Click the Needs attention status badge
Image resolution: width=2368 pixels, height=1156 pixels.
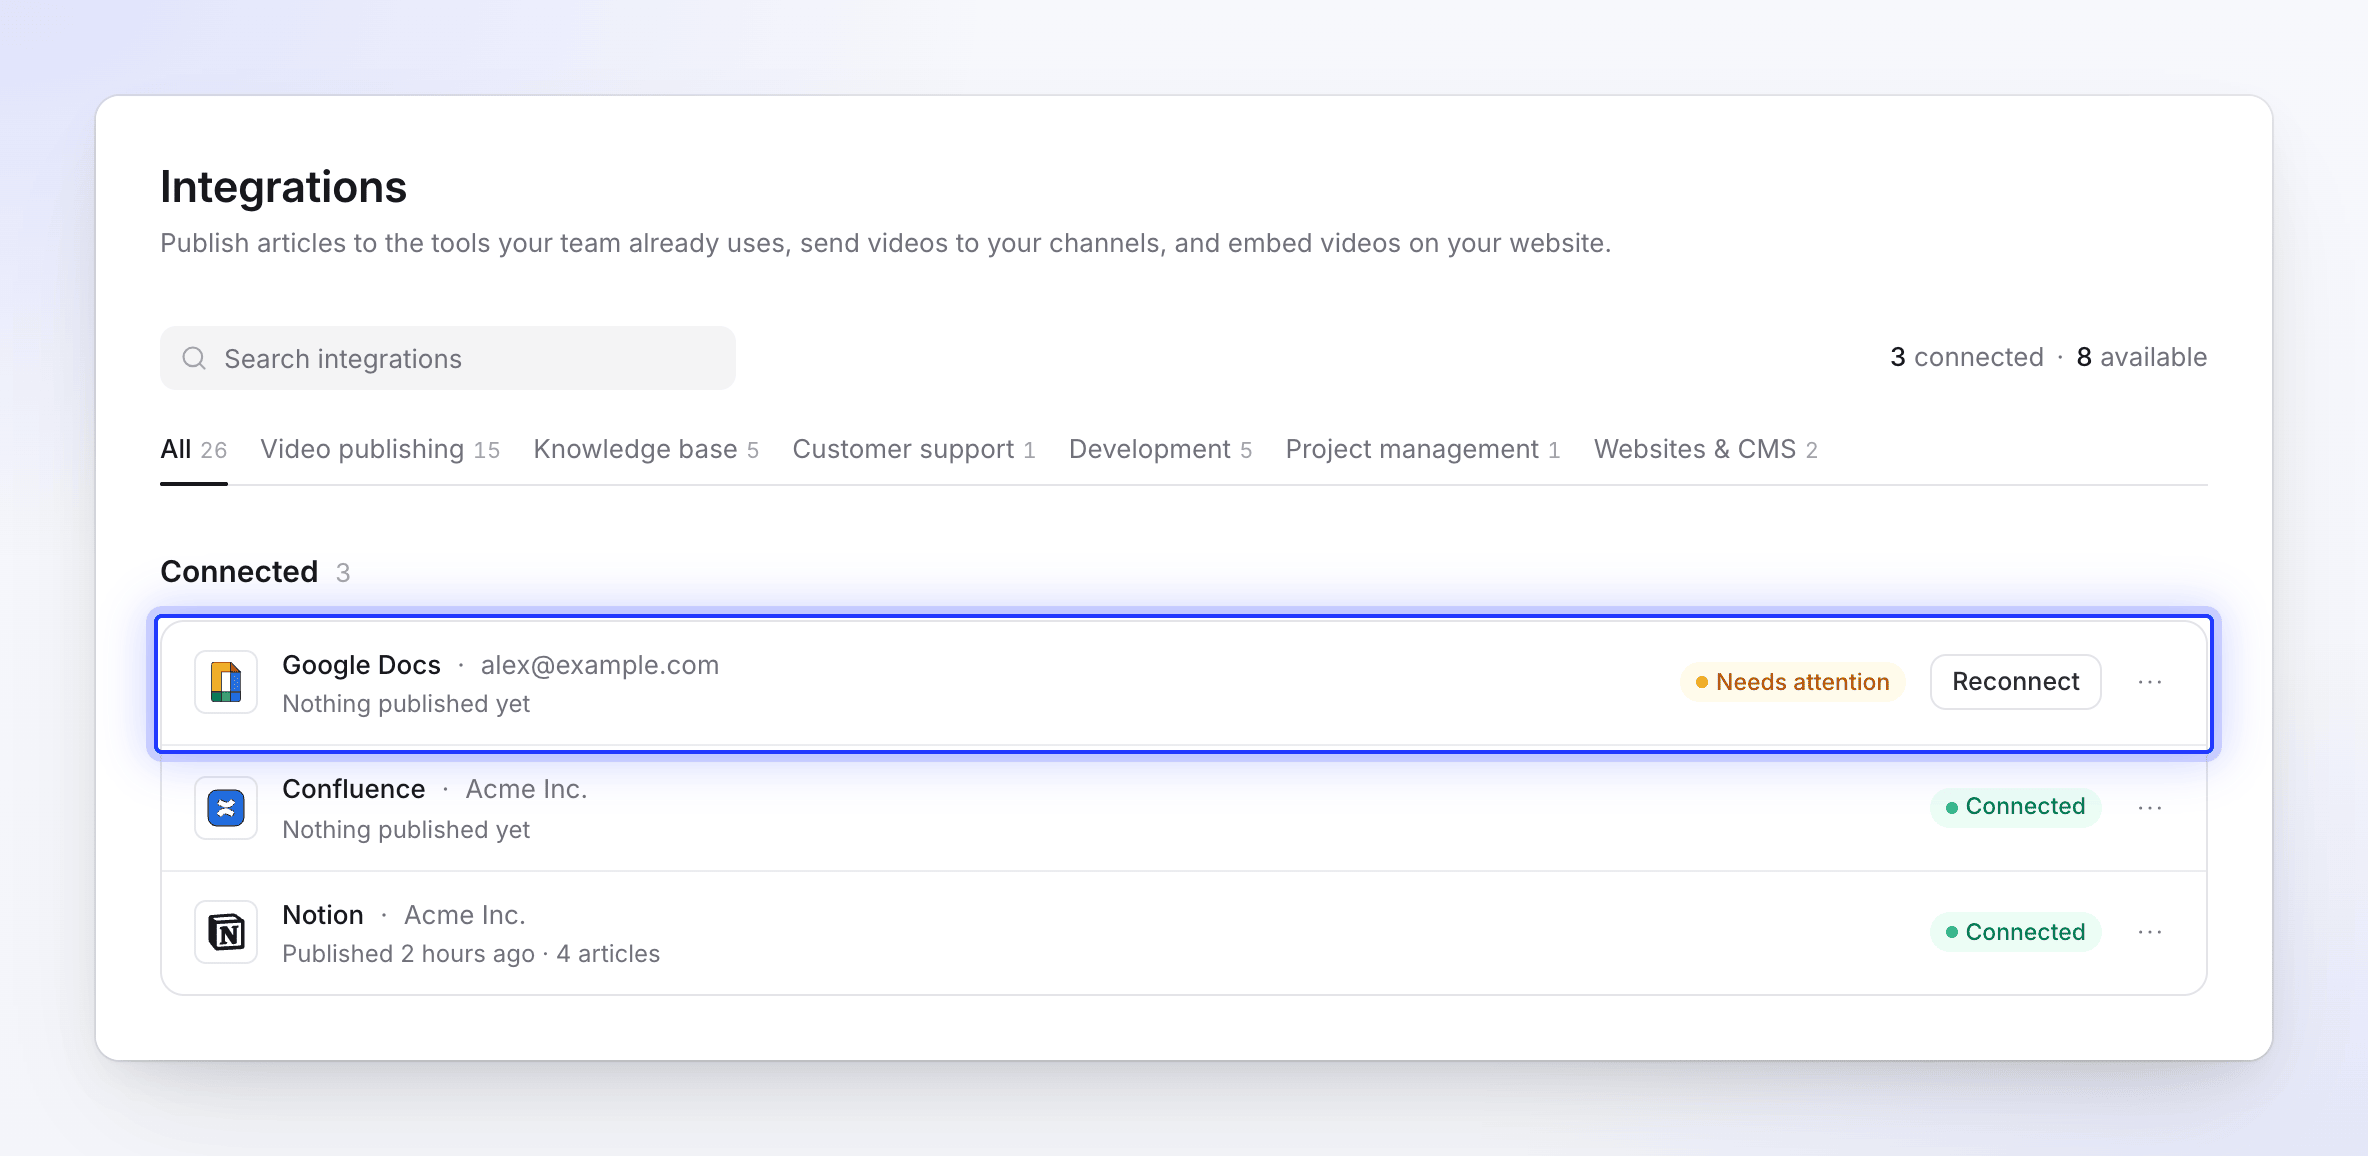(x=1793, y=682)
